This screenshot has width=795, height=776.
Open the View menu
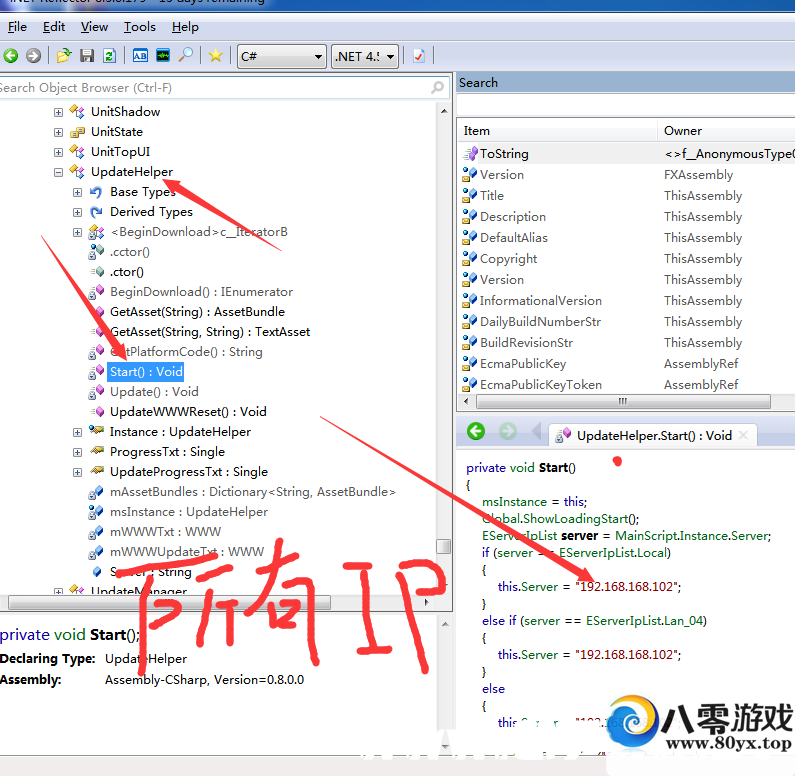94,27
